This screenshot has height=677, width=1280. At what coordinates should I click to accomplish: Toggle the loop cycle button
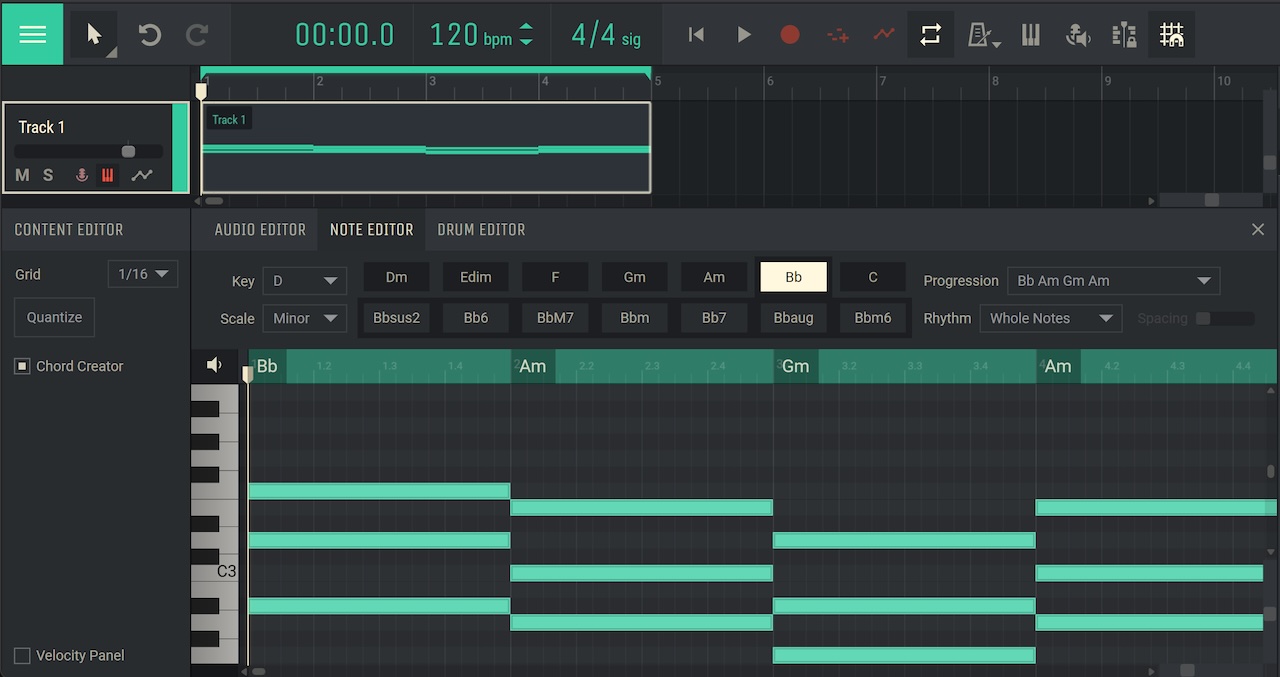(x=930, y=35)
